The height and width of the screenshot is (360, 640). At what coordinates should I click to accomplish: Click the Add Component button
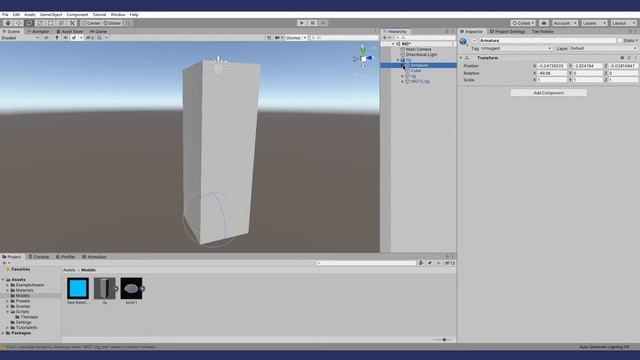point(549,93)
